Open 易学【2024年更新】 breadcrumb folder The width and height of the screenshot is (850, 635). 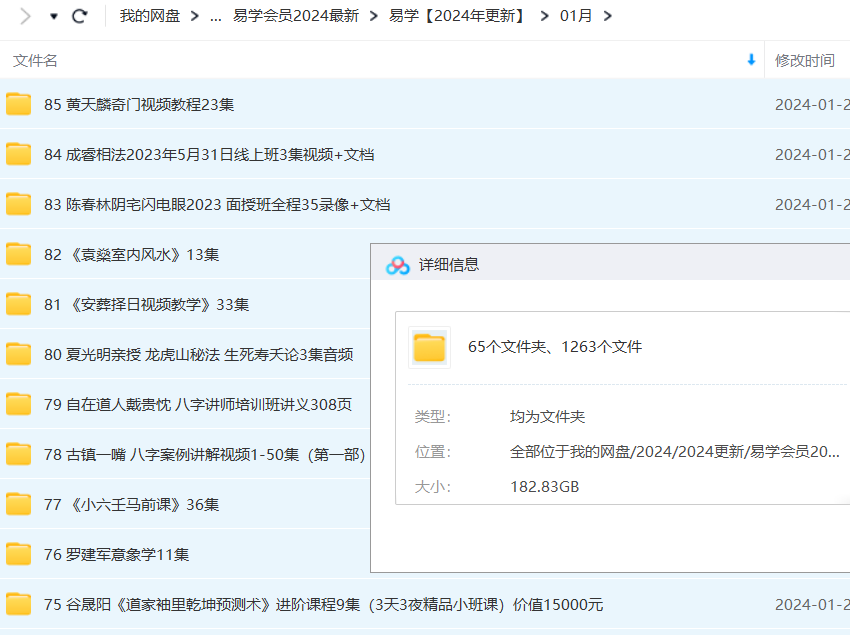pyautogui.click(x=457, y=16)
